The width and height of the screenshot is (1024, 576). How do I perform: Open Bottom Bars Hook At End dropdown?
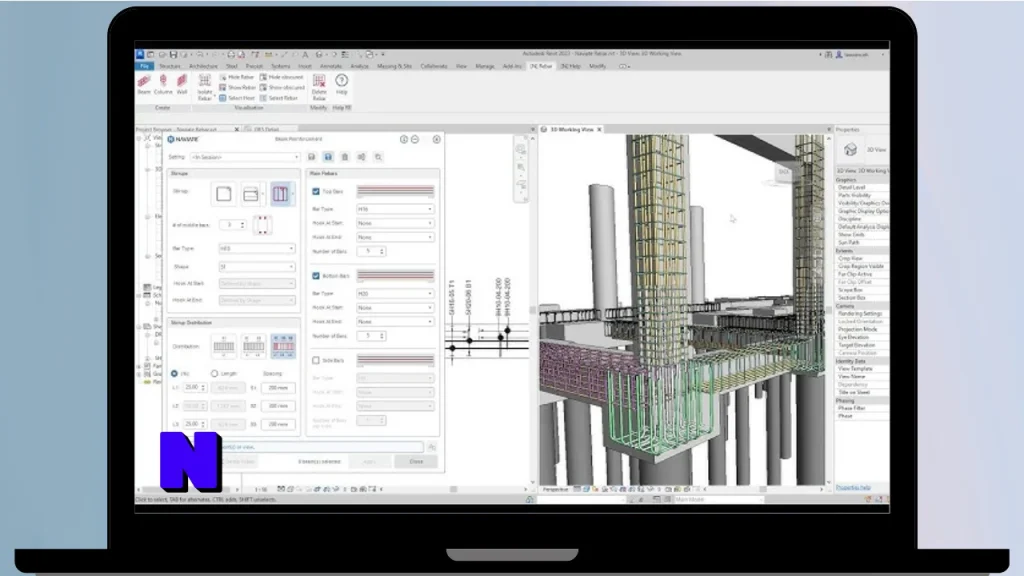[394, 321]
